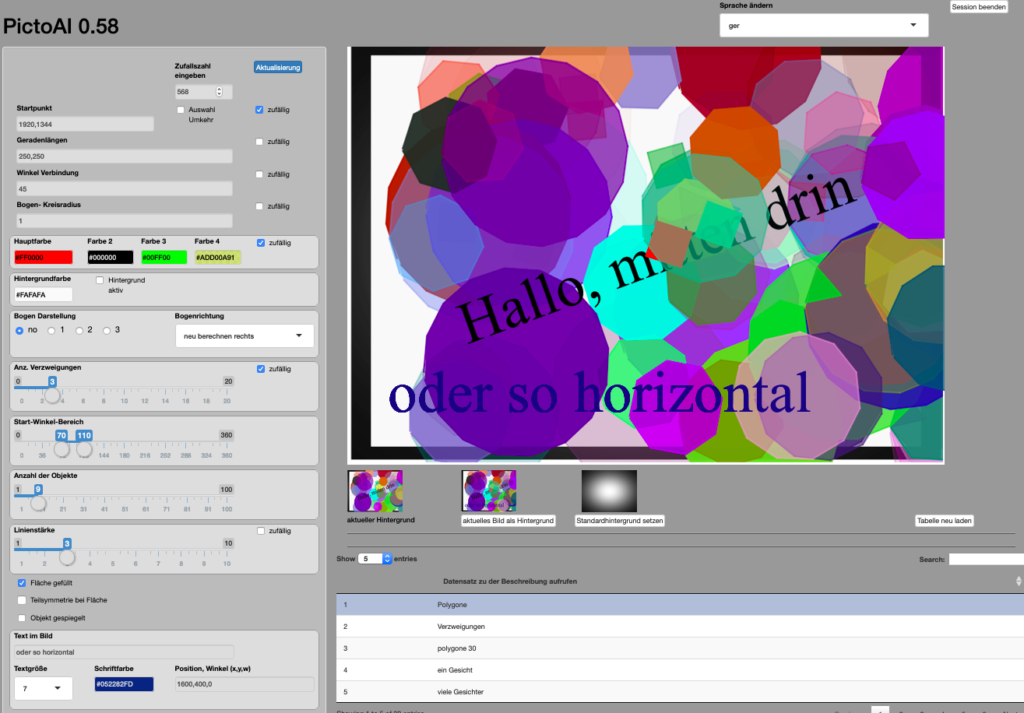The image size is (1024, 713).
Task: Open the Textgröße size dropdown
Action: tap(43, 688)
